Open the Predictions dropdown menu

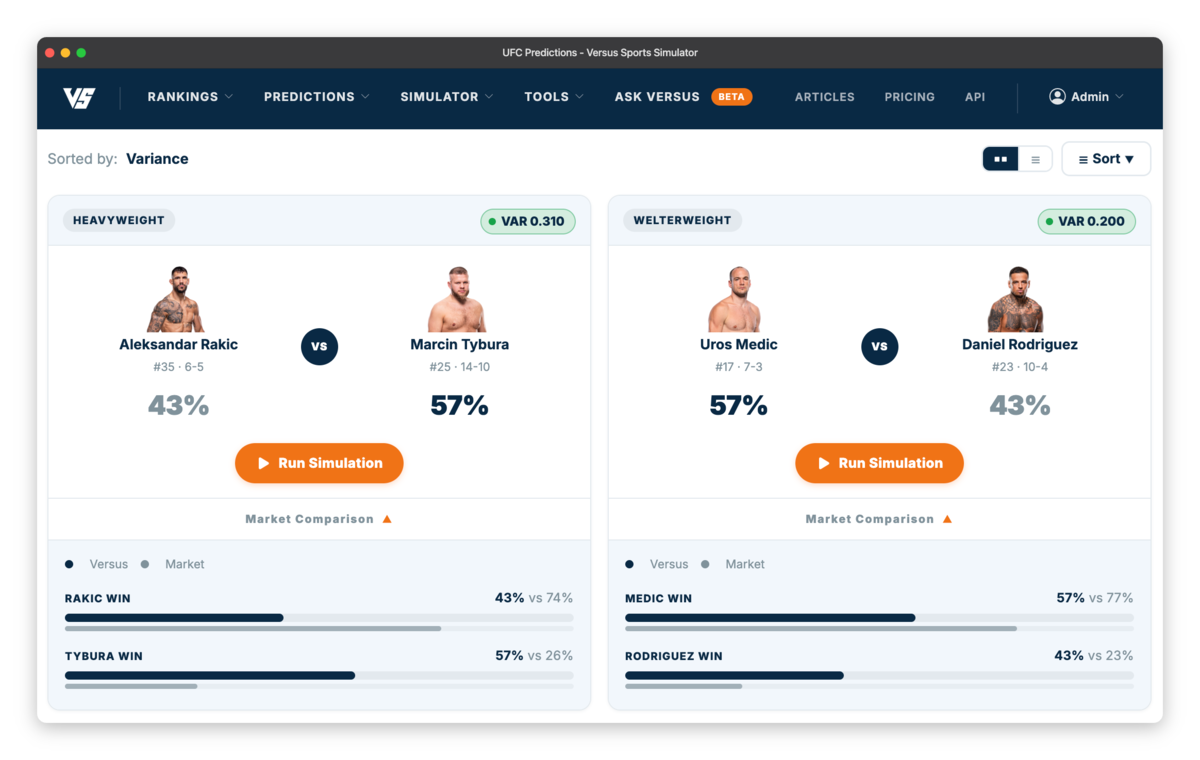pos(316,97)
